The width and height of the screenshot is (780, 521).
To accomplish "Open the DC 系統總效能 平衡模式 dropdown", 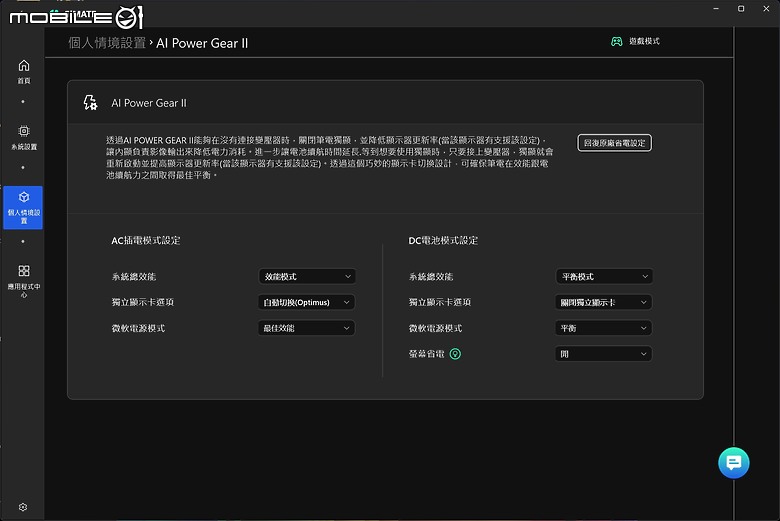I will tap(603, 277).
